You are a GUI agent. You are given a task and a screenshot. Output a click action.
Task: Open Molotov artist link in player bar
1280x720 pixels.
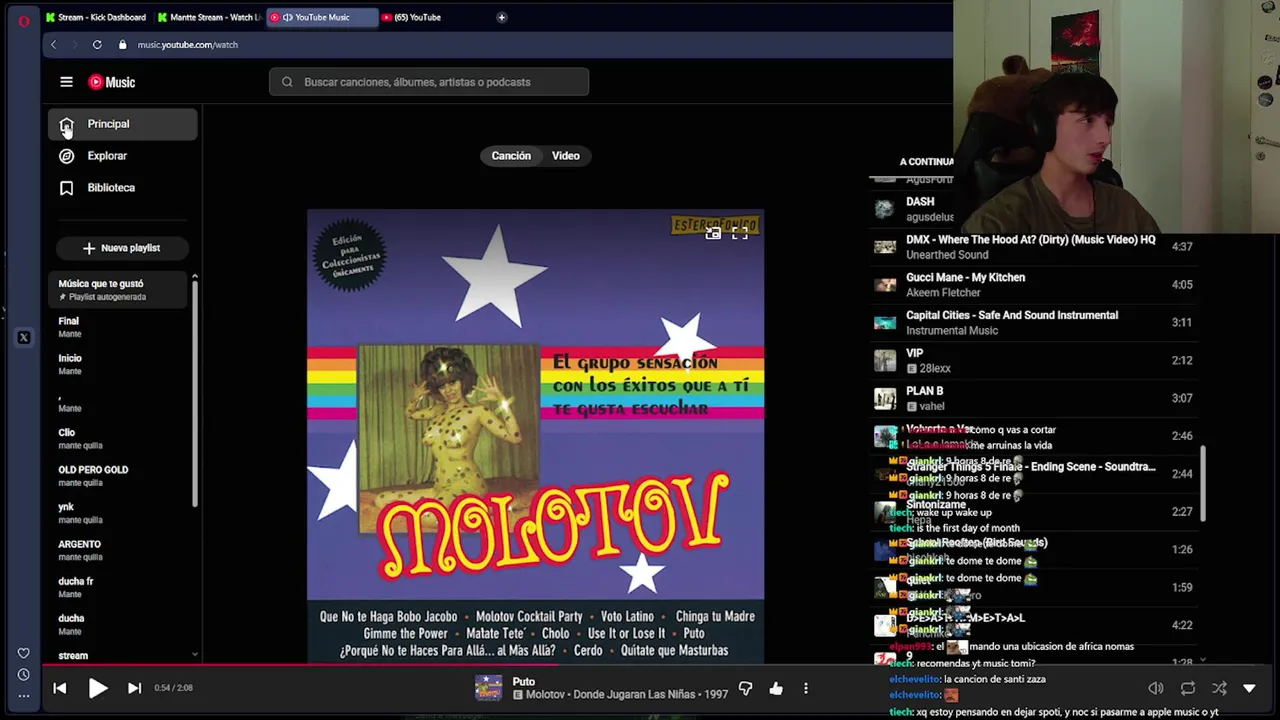544,695
